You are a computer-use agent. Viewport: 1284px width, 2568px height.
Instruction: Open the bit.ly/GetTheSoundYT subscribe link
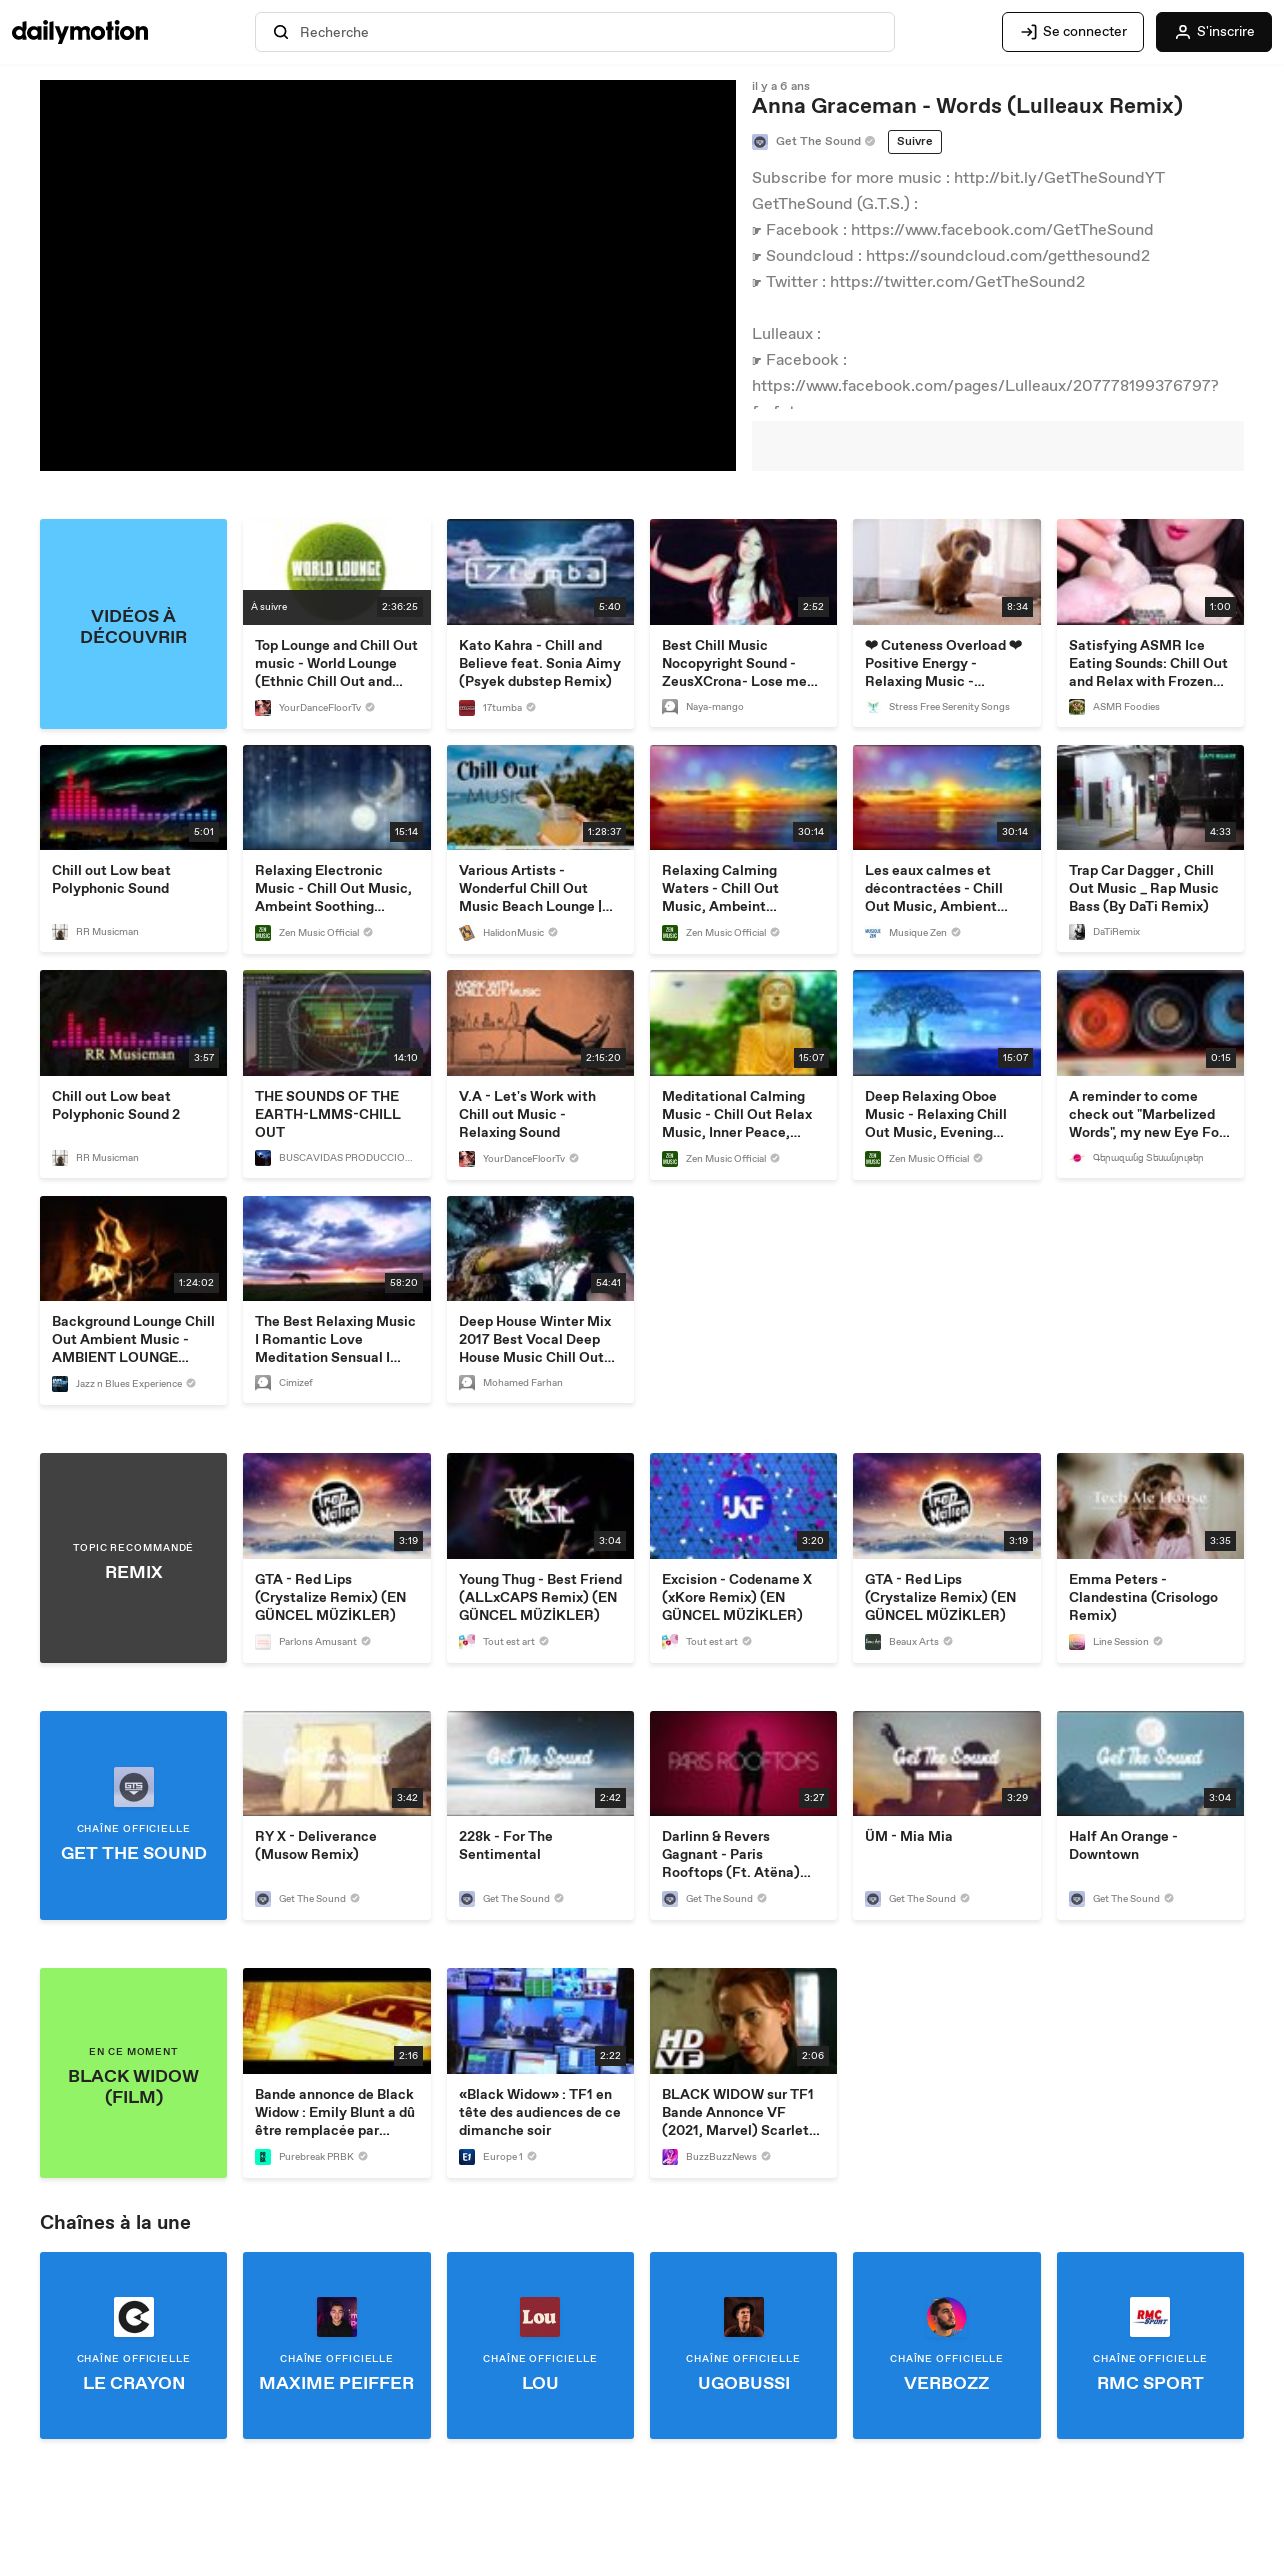click(1059, 178)
